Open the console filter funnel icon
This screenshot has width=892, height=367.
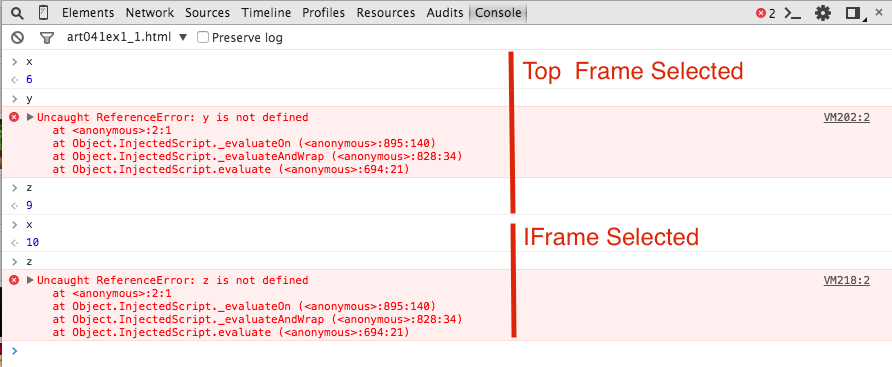47,38
